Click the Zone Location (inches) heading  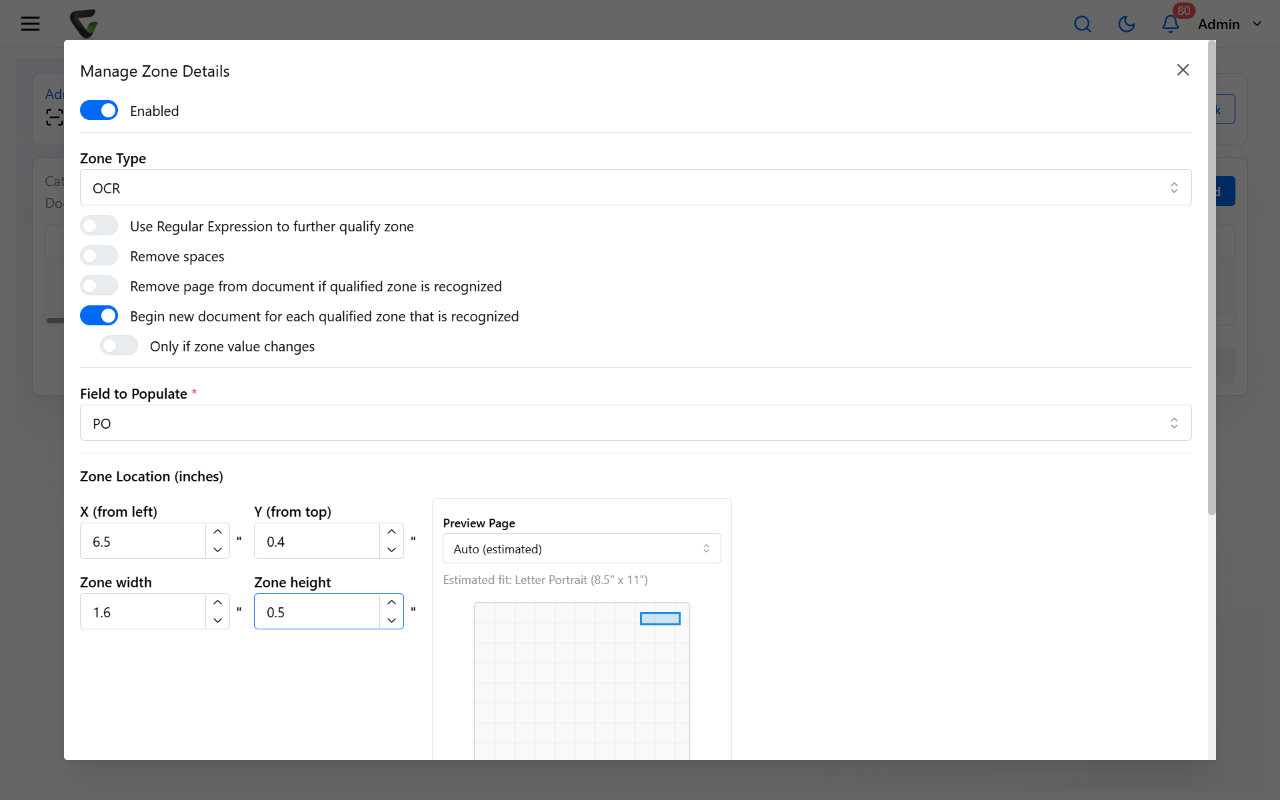point(151,476)
